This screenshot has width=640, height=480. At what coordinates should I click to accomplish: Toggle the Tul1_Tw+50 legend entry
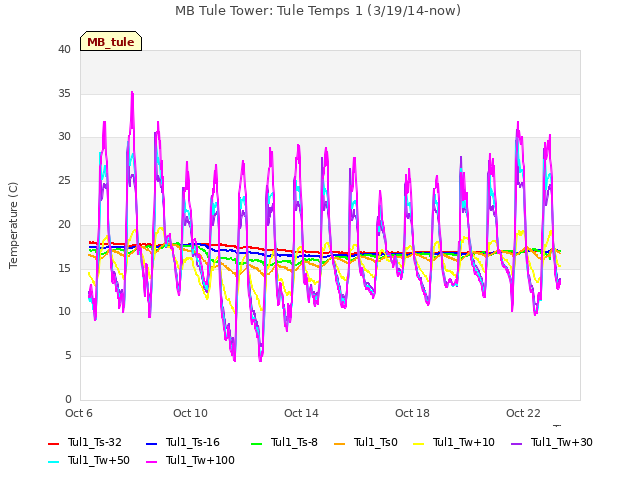click(89, 460)
